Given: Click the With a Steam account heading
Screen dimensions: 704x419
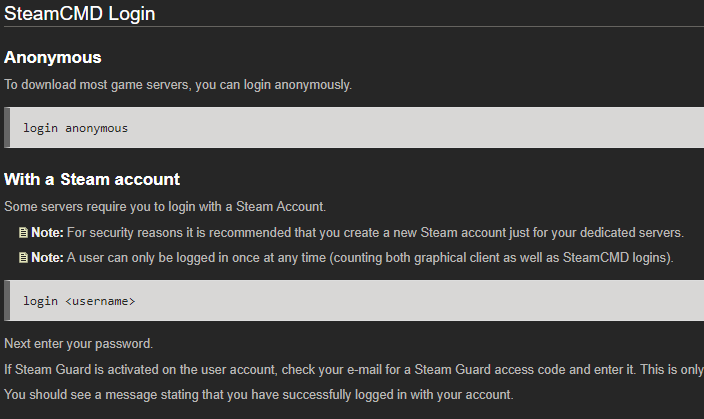Looking at the screenshot, I should tap(92, 179).
